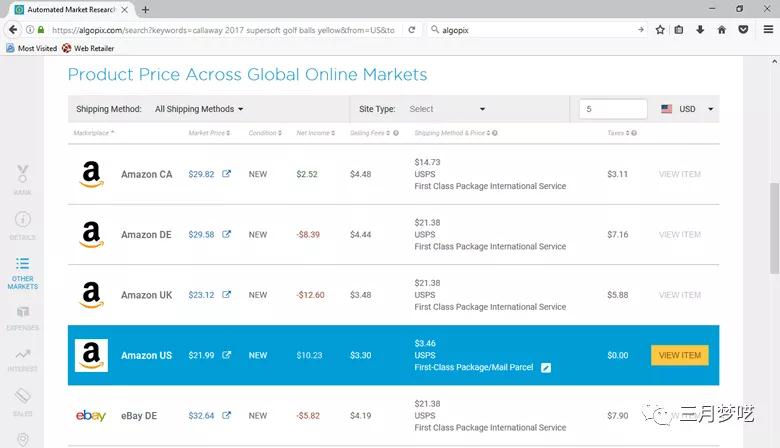Click the yellow VIEW ITEM button

[x=679, y=355]
